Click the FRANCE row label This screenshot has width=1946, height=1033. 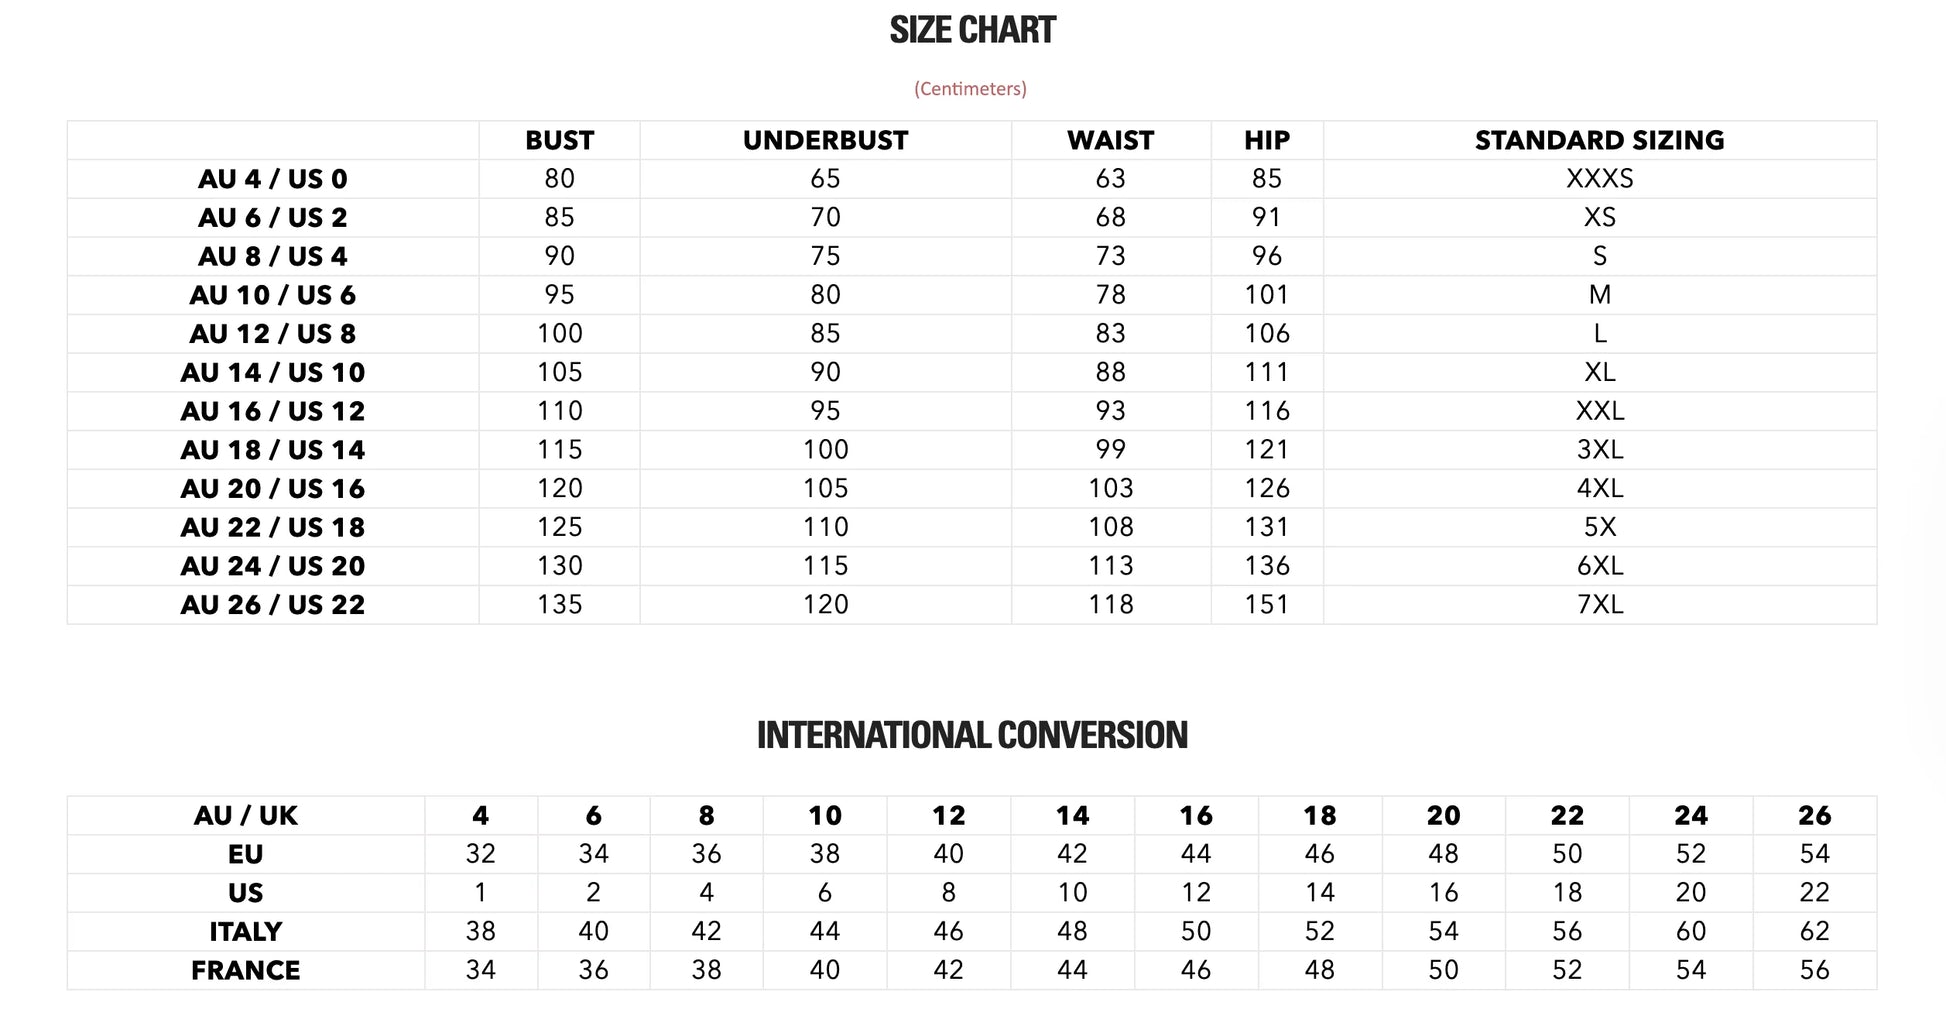click(x=245, y=971)
